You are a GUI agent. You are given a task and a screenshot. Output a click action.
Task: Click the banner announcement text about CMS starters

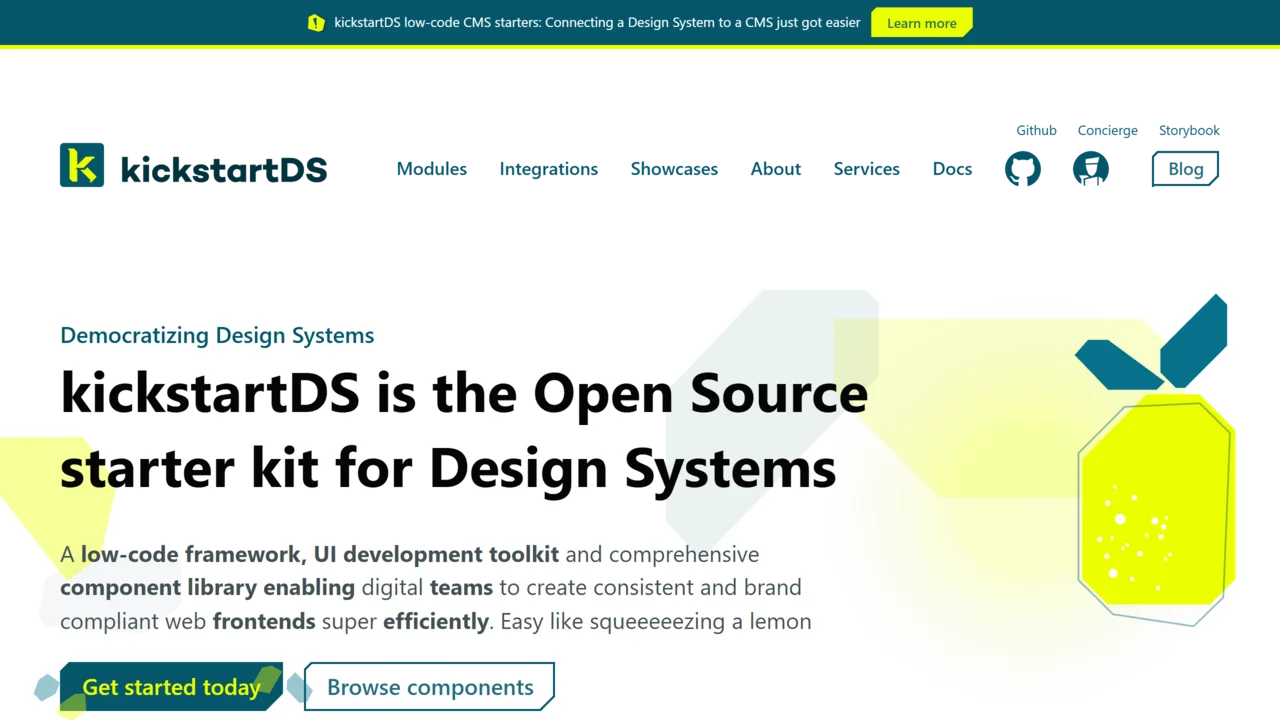tap(597, 23)
